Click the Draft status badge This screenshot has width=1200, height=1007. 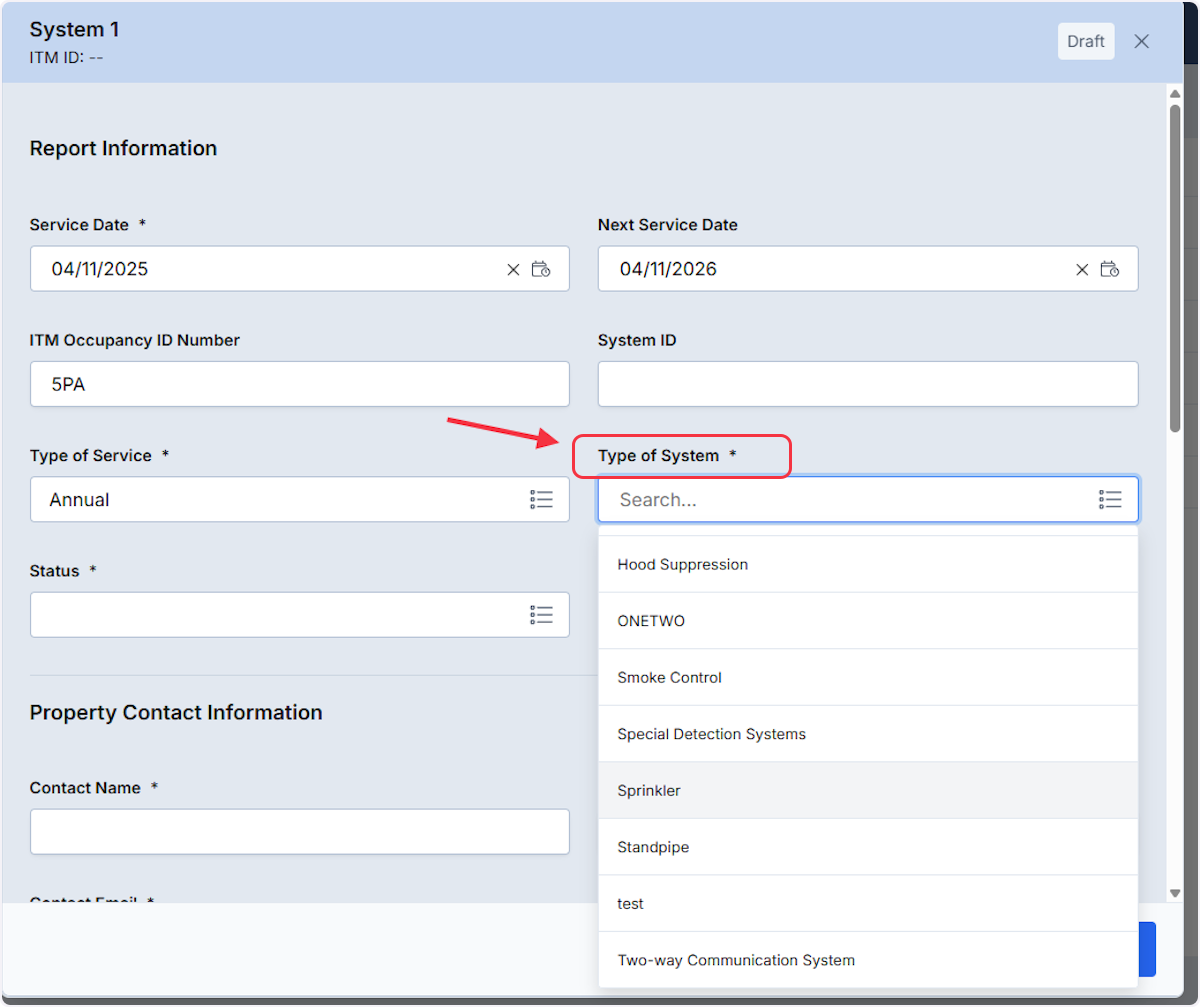1086,41
